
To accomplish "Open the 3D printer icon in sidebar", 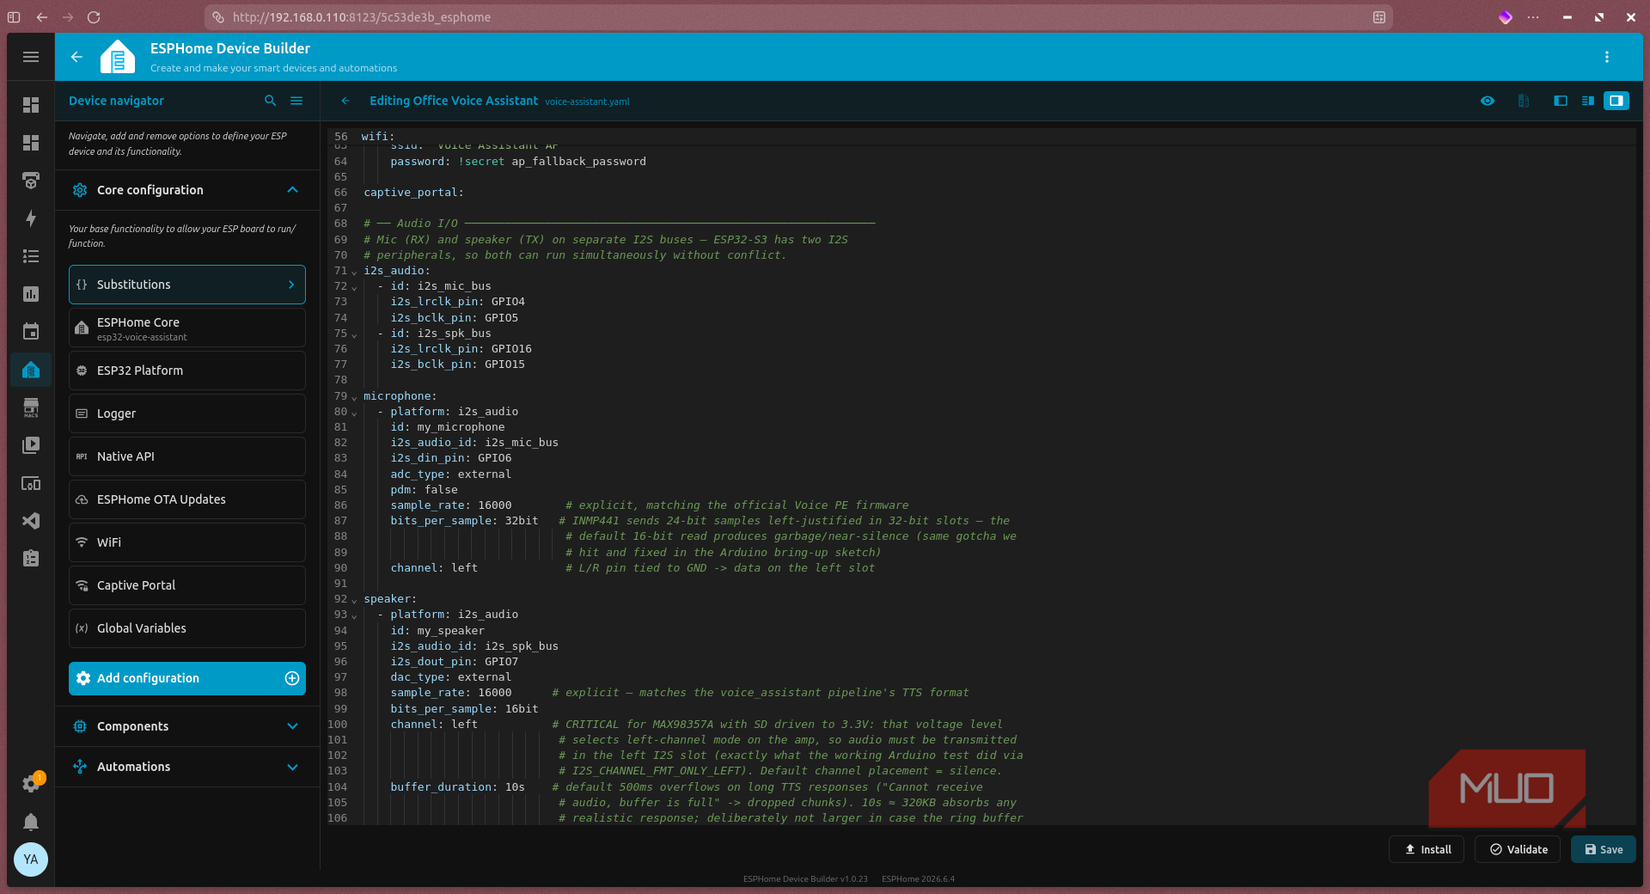I will pyautogui.click(x=31, y=181).
